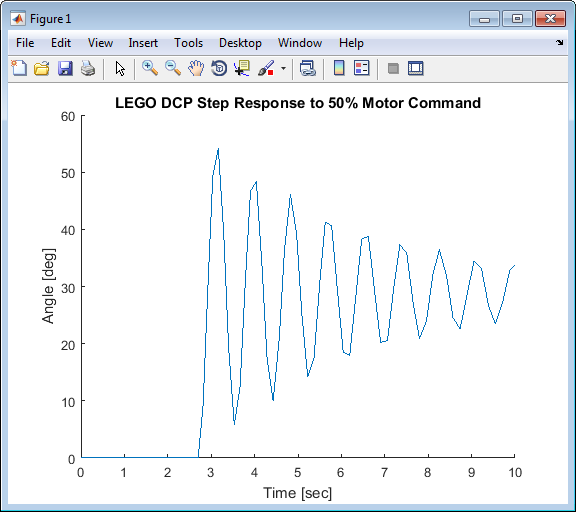Viewport: 576px width, 512px height.
Task: Click the New Figure icon
Action: point(19,68)
